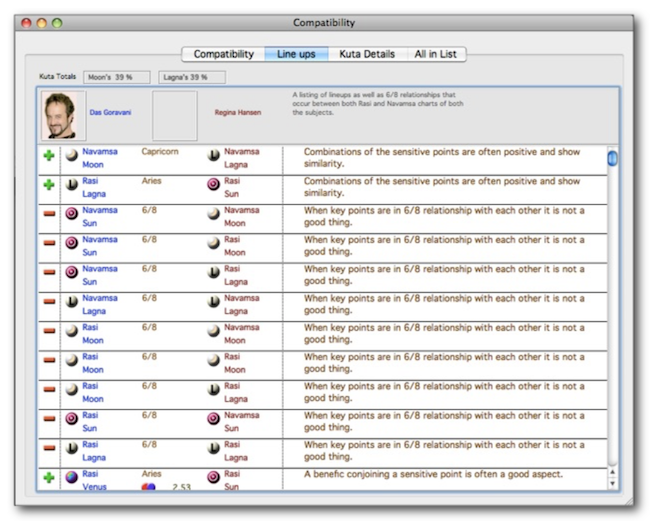Viewport: 663px width, 532px height.
Task: Click green plus icon in Rasi Venus row
Action: 49,478
